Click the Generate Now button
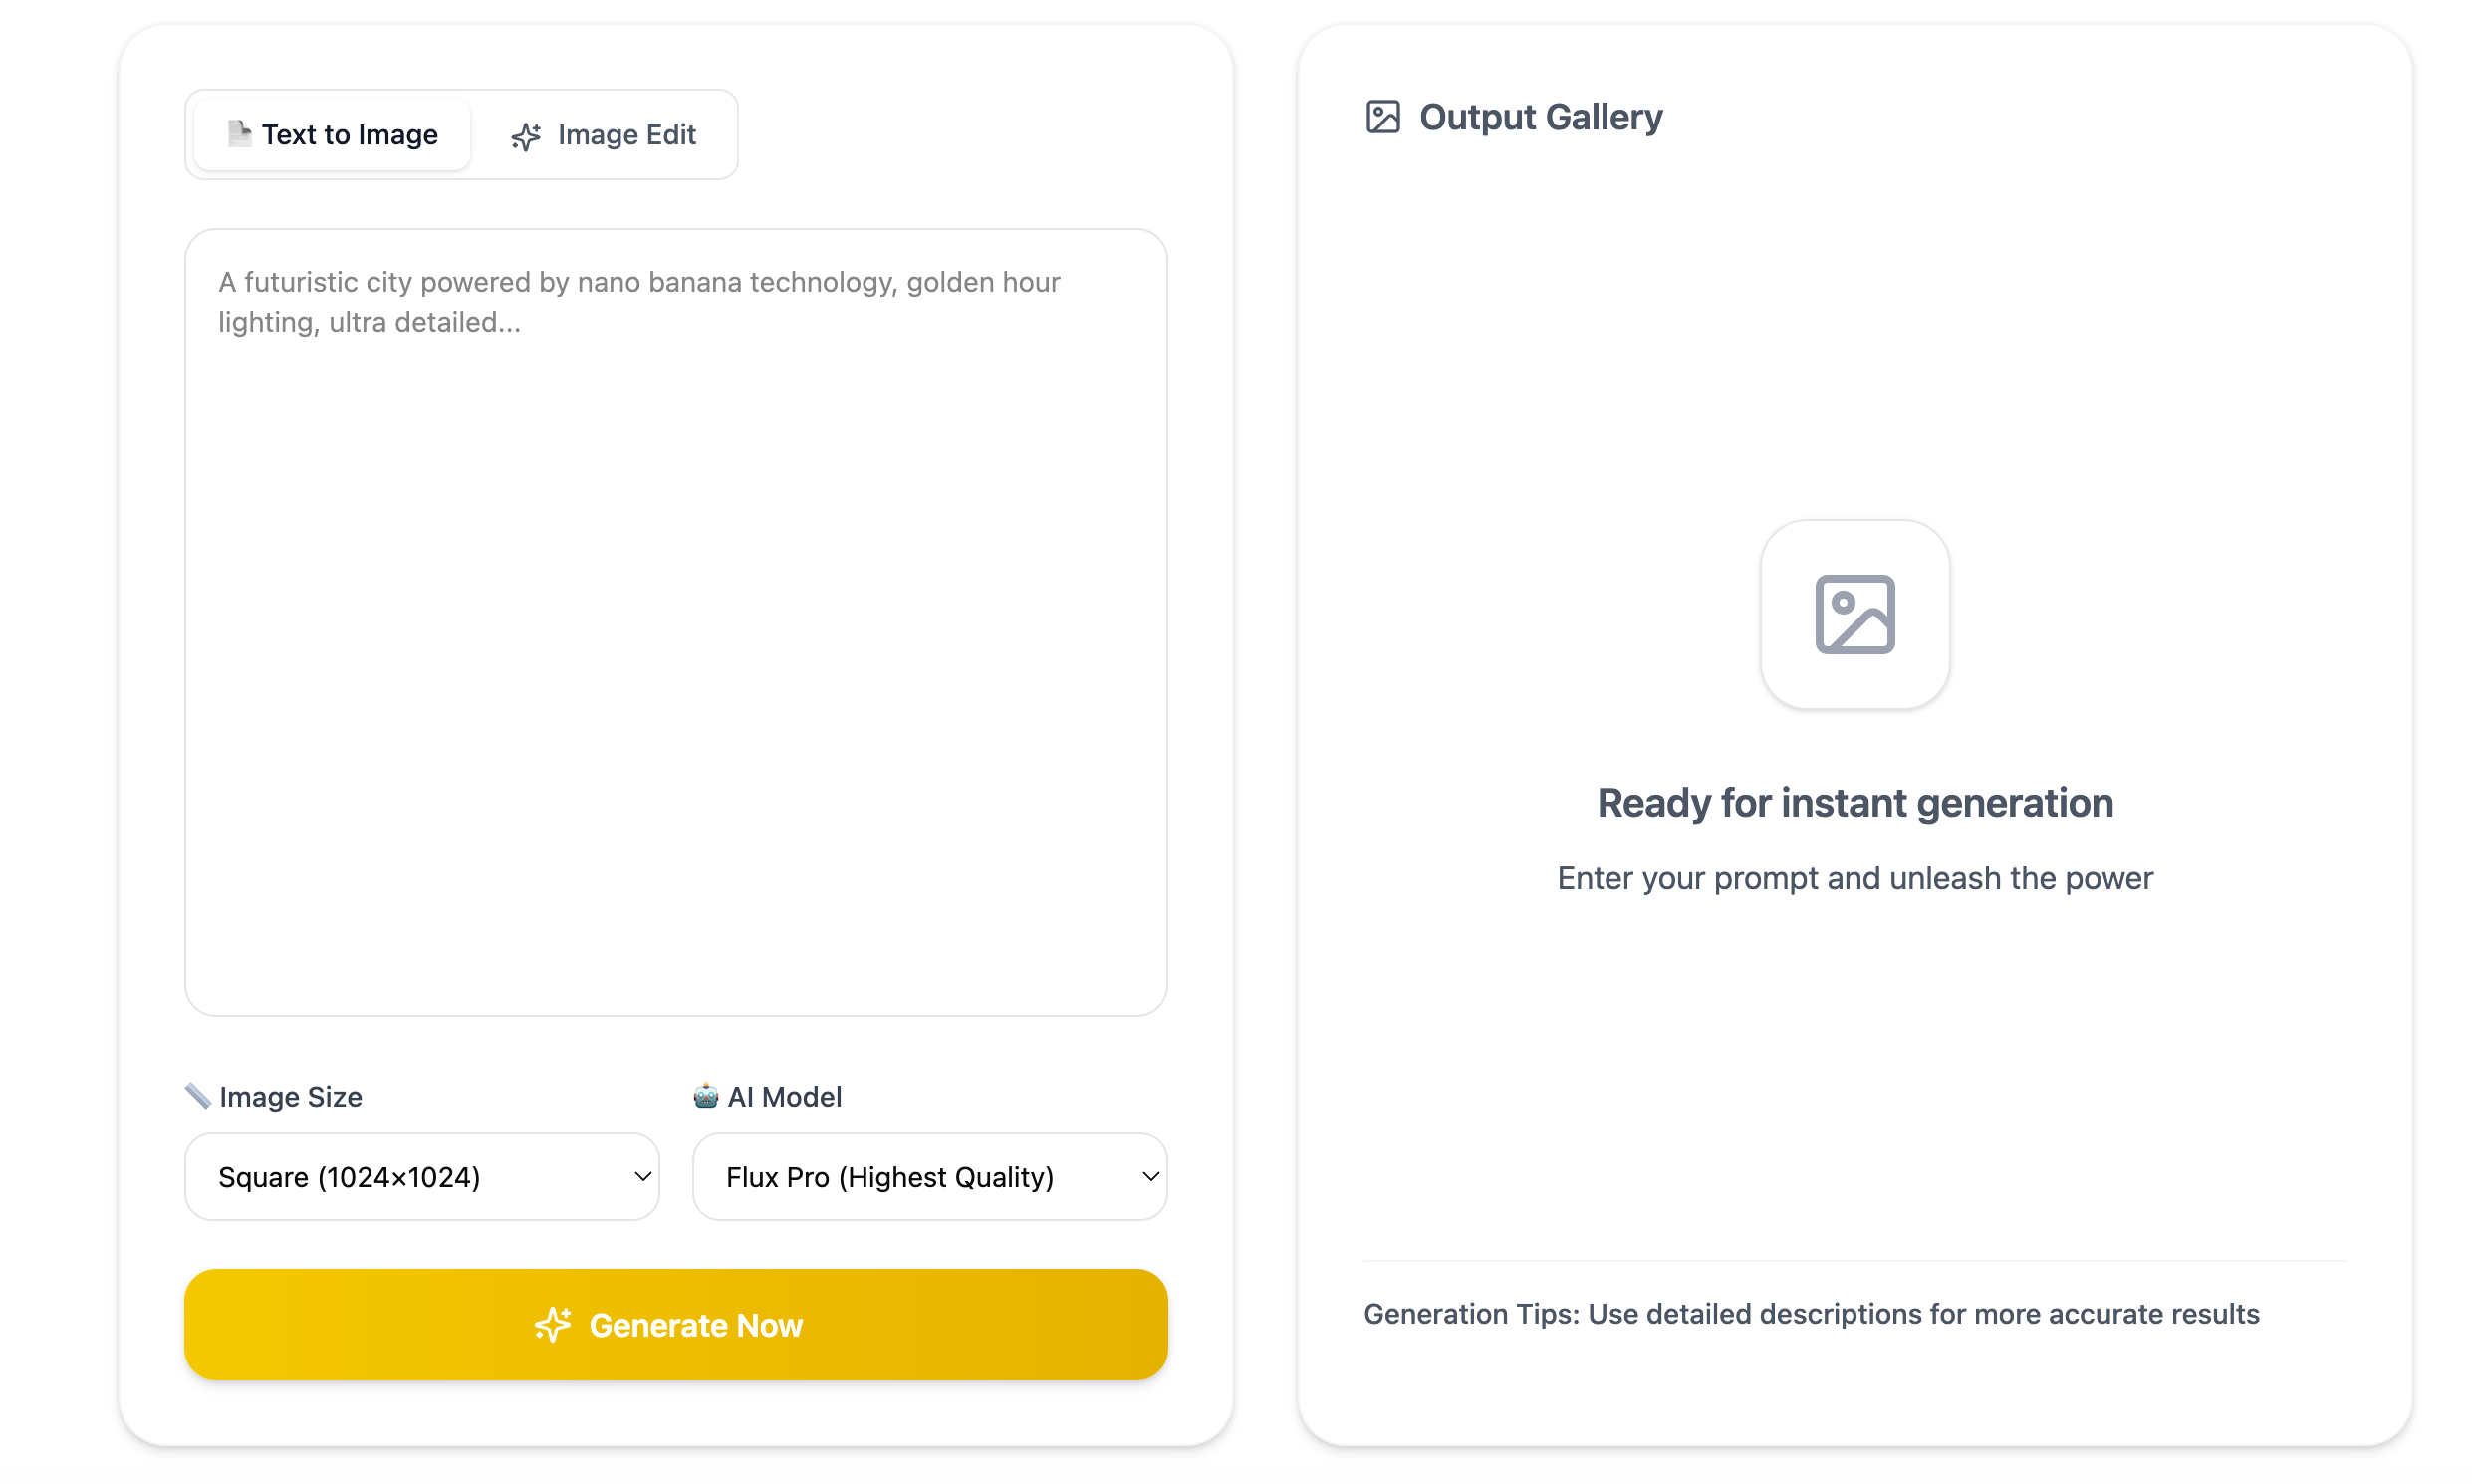This screenshot has width=2472, height=1484. click(x=675, y=1324)
